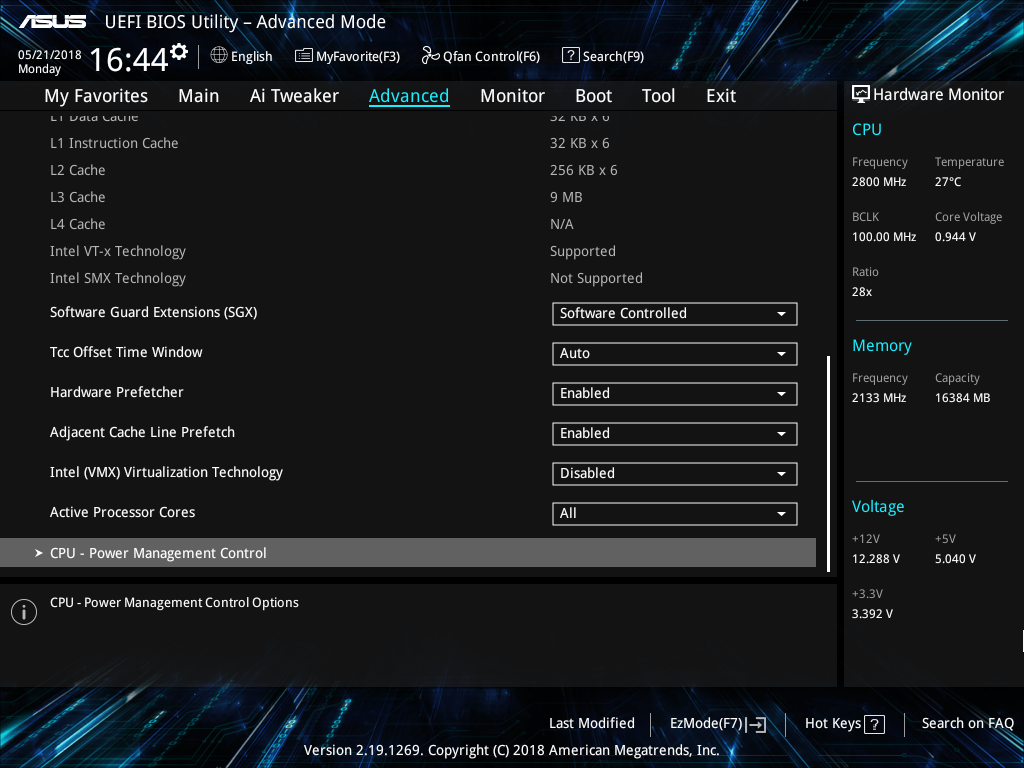Click the Hardware Monitor screen icon
This screenshot has height=768, width=1024.
pyautogui.click(x=861, y=95)
